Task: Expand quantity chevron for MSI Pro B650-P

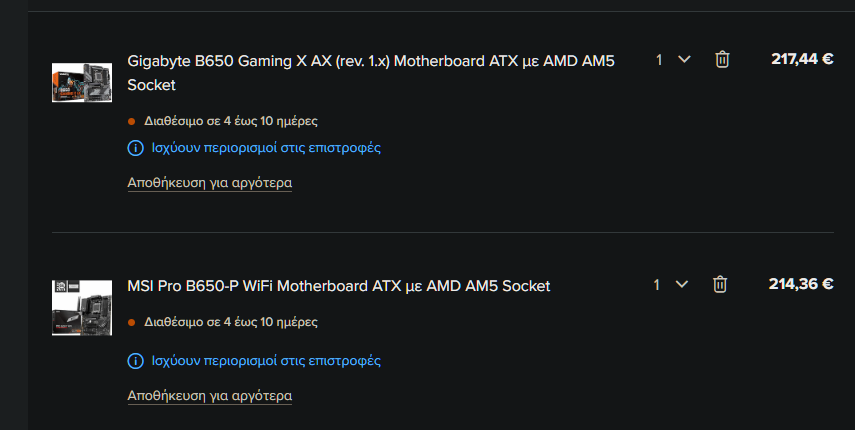Action: pyautogui.click(x=682, y=284)
